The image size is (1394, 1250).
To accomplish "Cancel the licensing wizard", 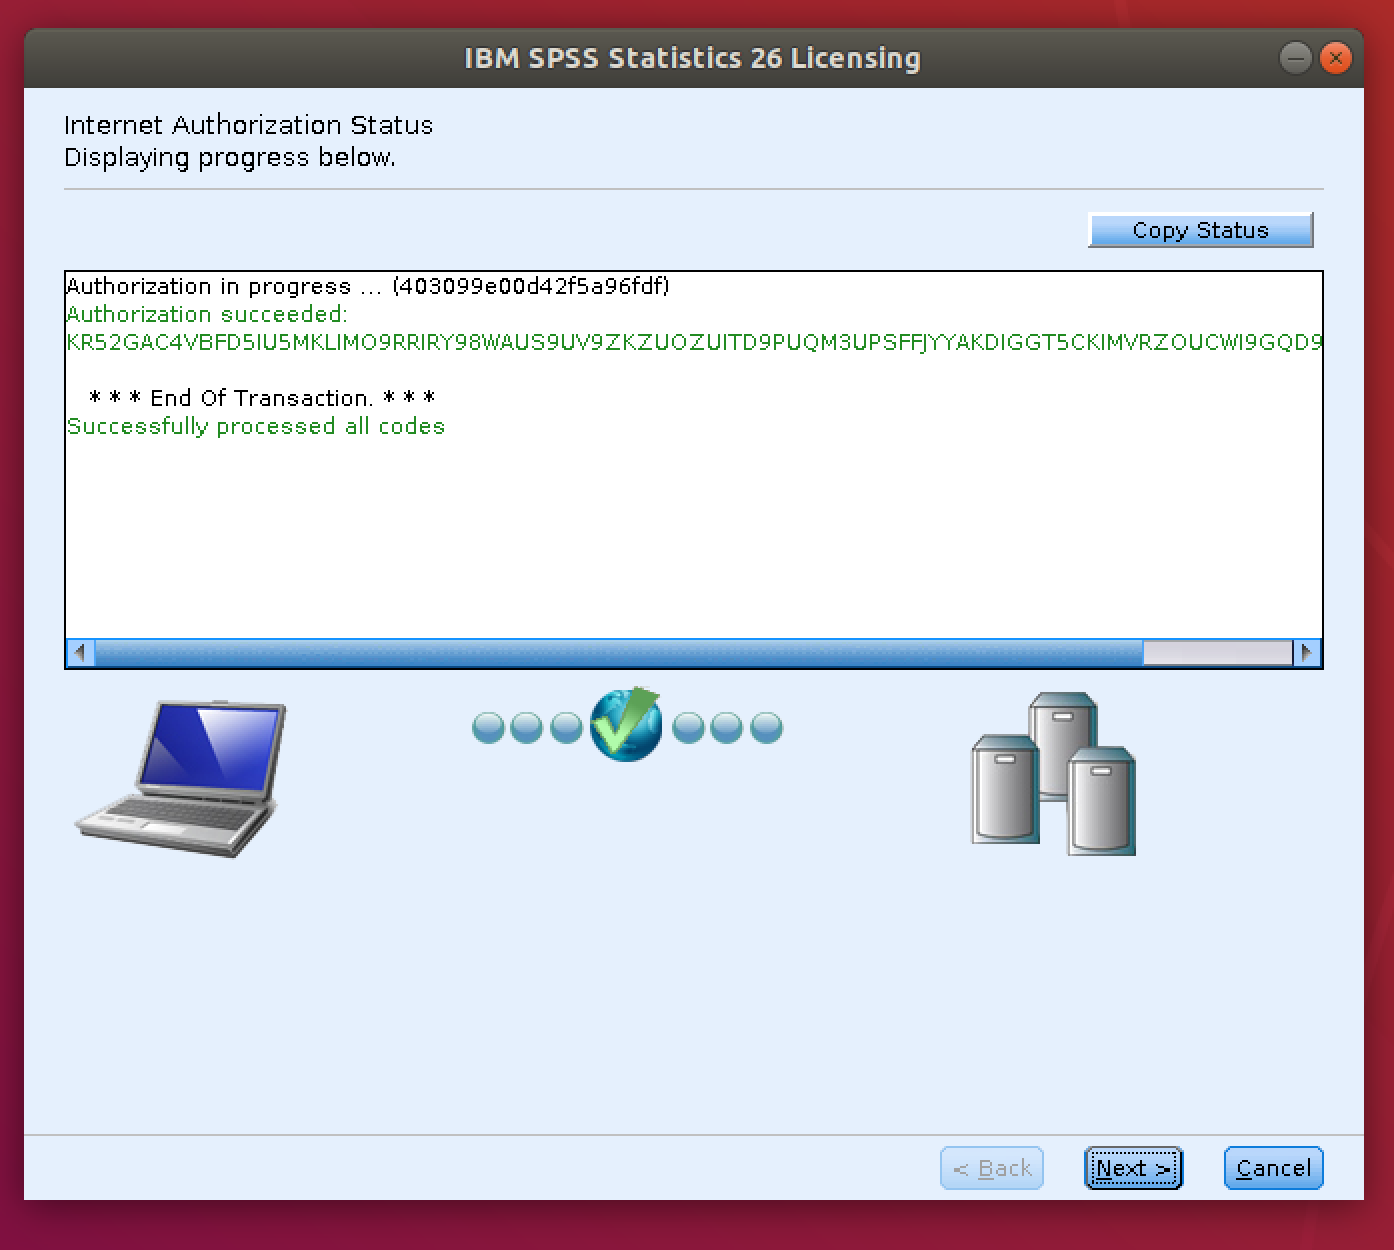I will 1273,1168.
